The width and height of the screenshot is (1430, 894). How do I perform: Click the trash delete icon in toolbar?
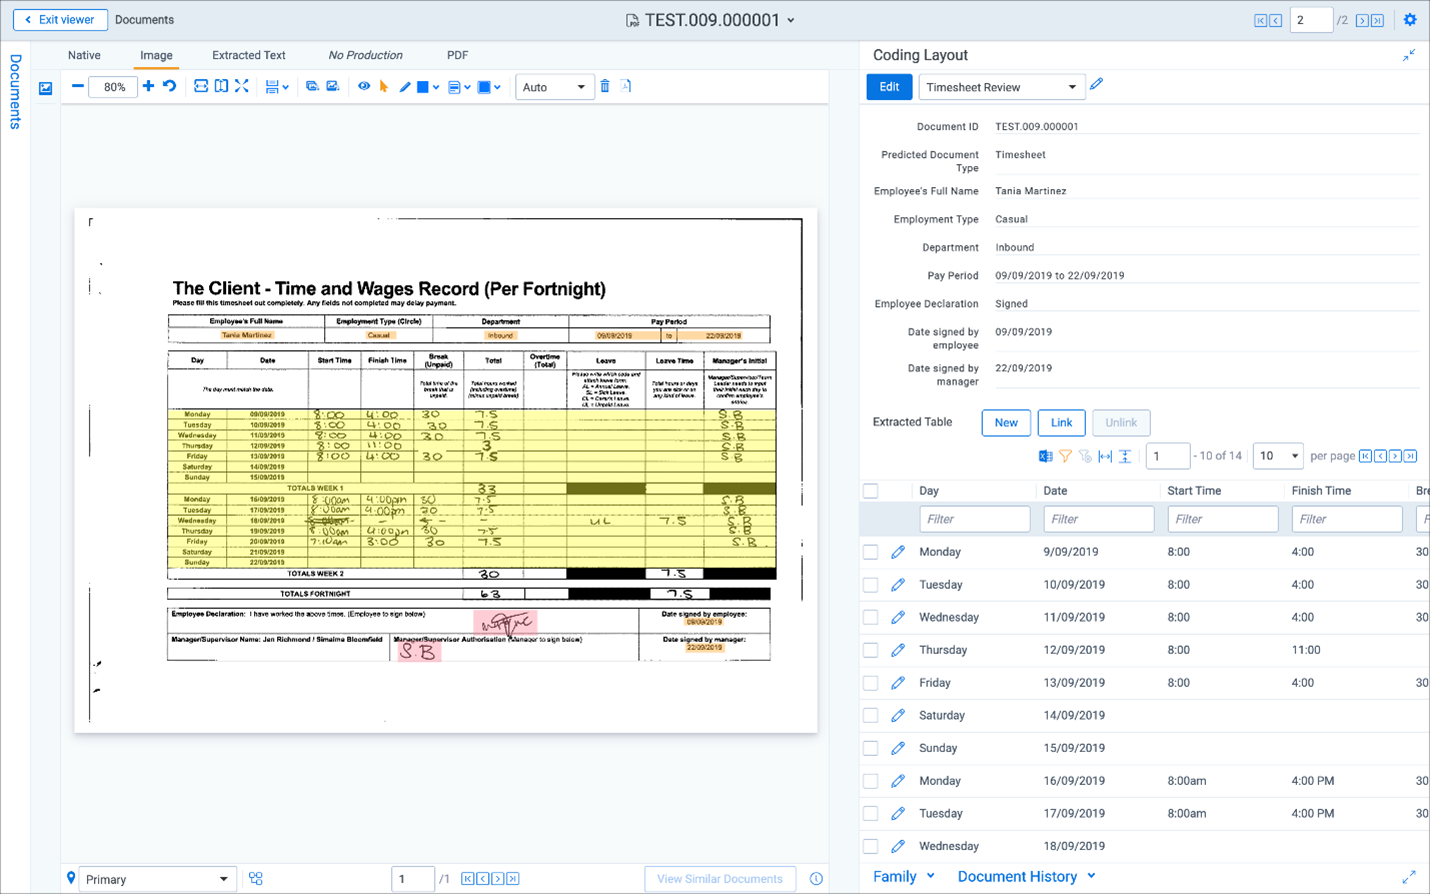(x=605, y=87)
